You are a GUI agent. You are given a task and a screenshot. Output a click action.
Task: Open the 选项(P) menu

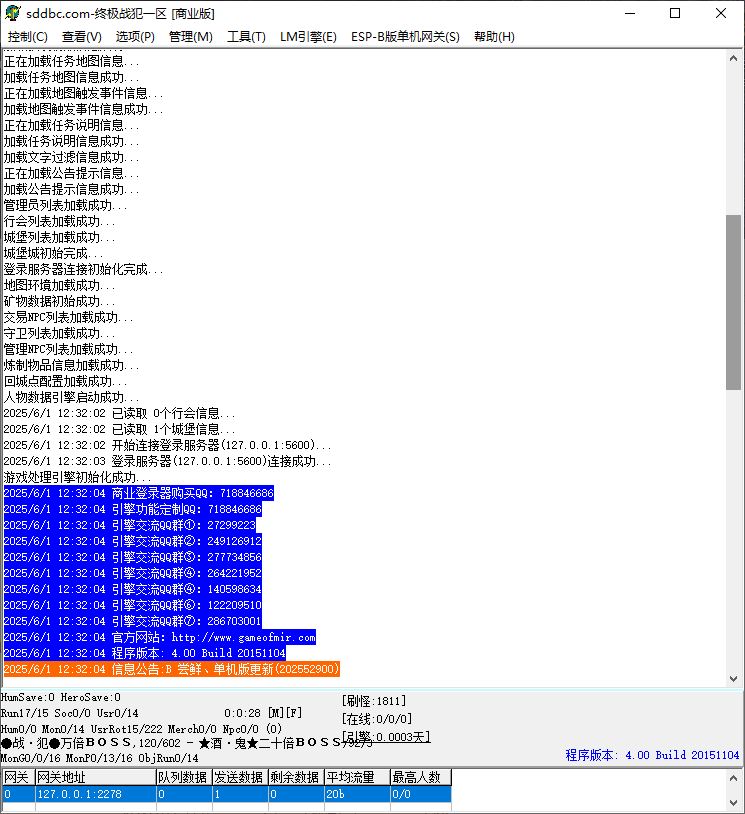pos(135,37)
